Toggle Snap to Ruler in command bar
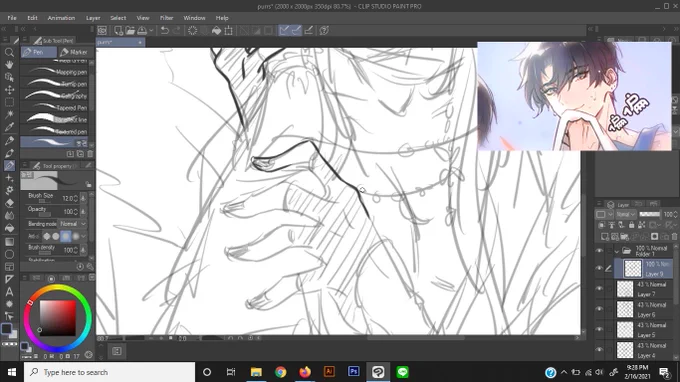The width and height of the screenshot is (680, 382). point(284,30)
